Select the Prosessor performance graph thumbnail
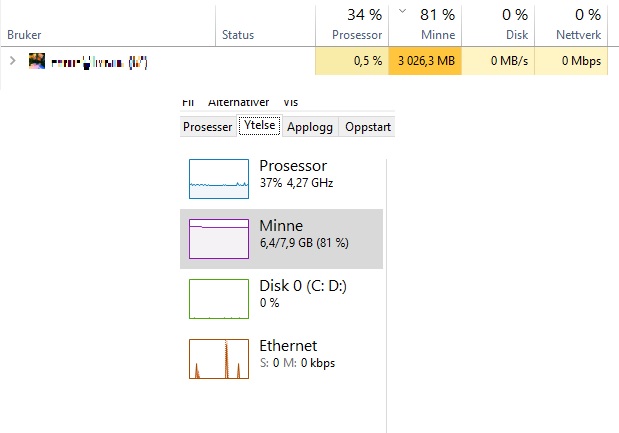This screenshot has width=619, height=433. (219, 179)
